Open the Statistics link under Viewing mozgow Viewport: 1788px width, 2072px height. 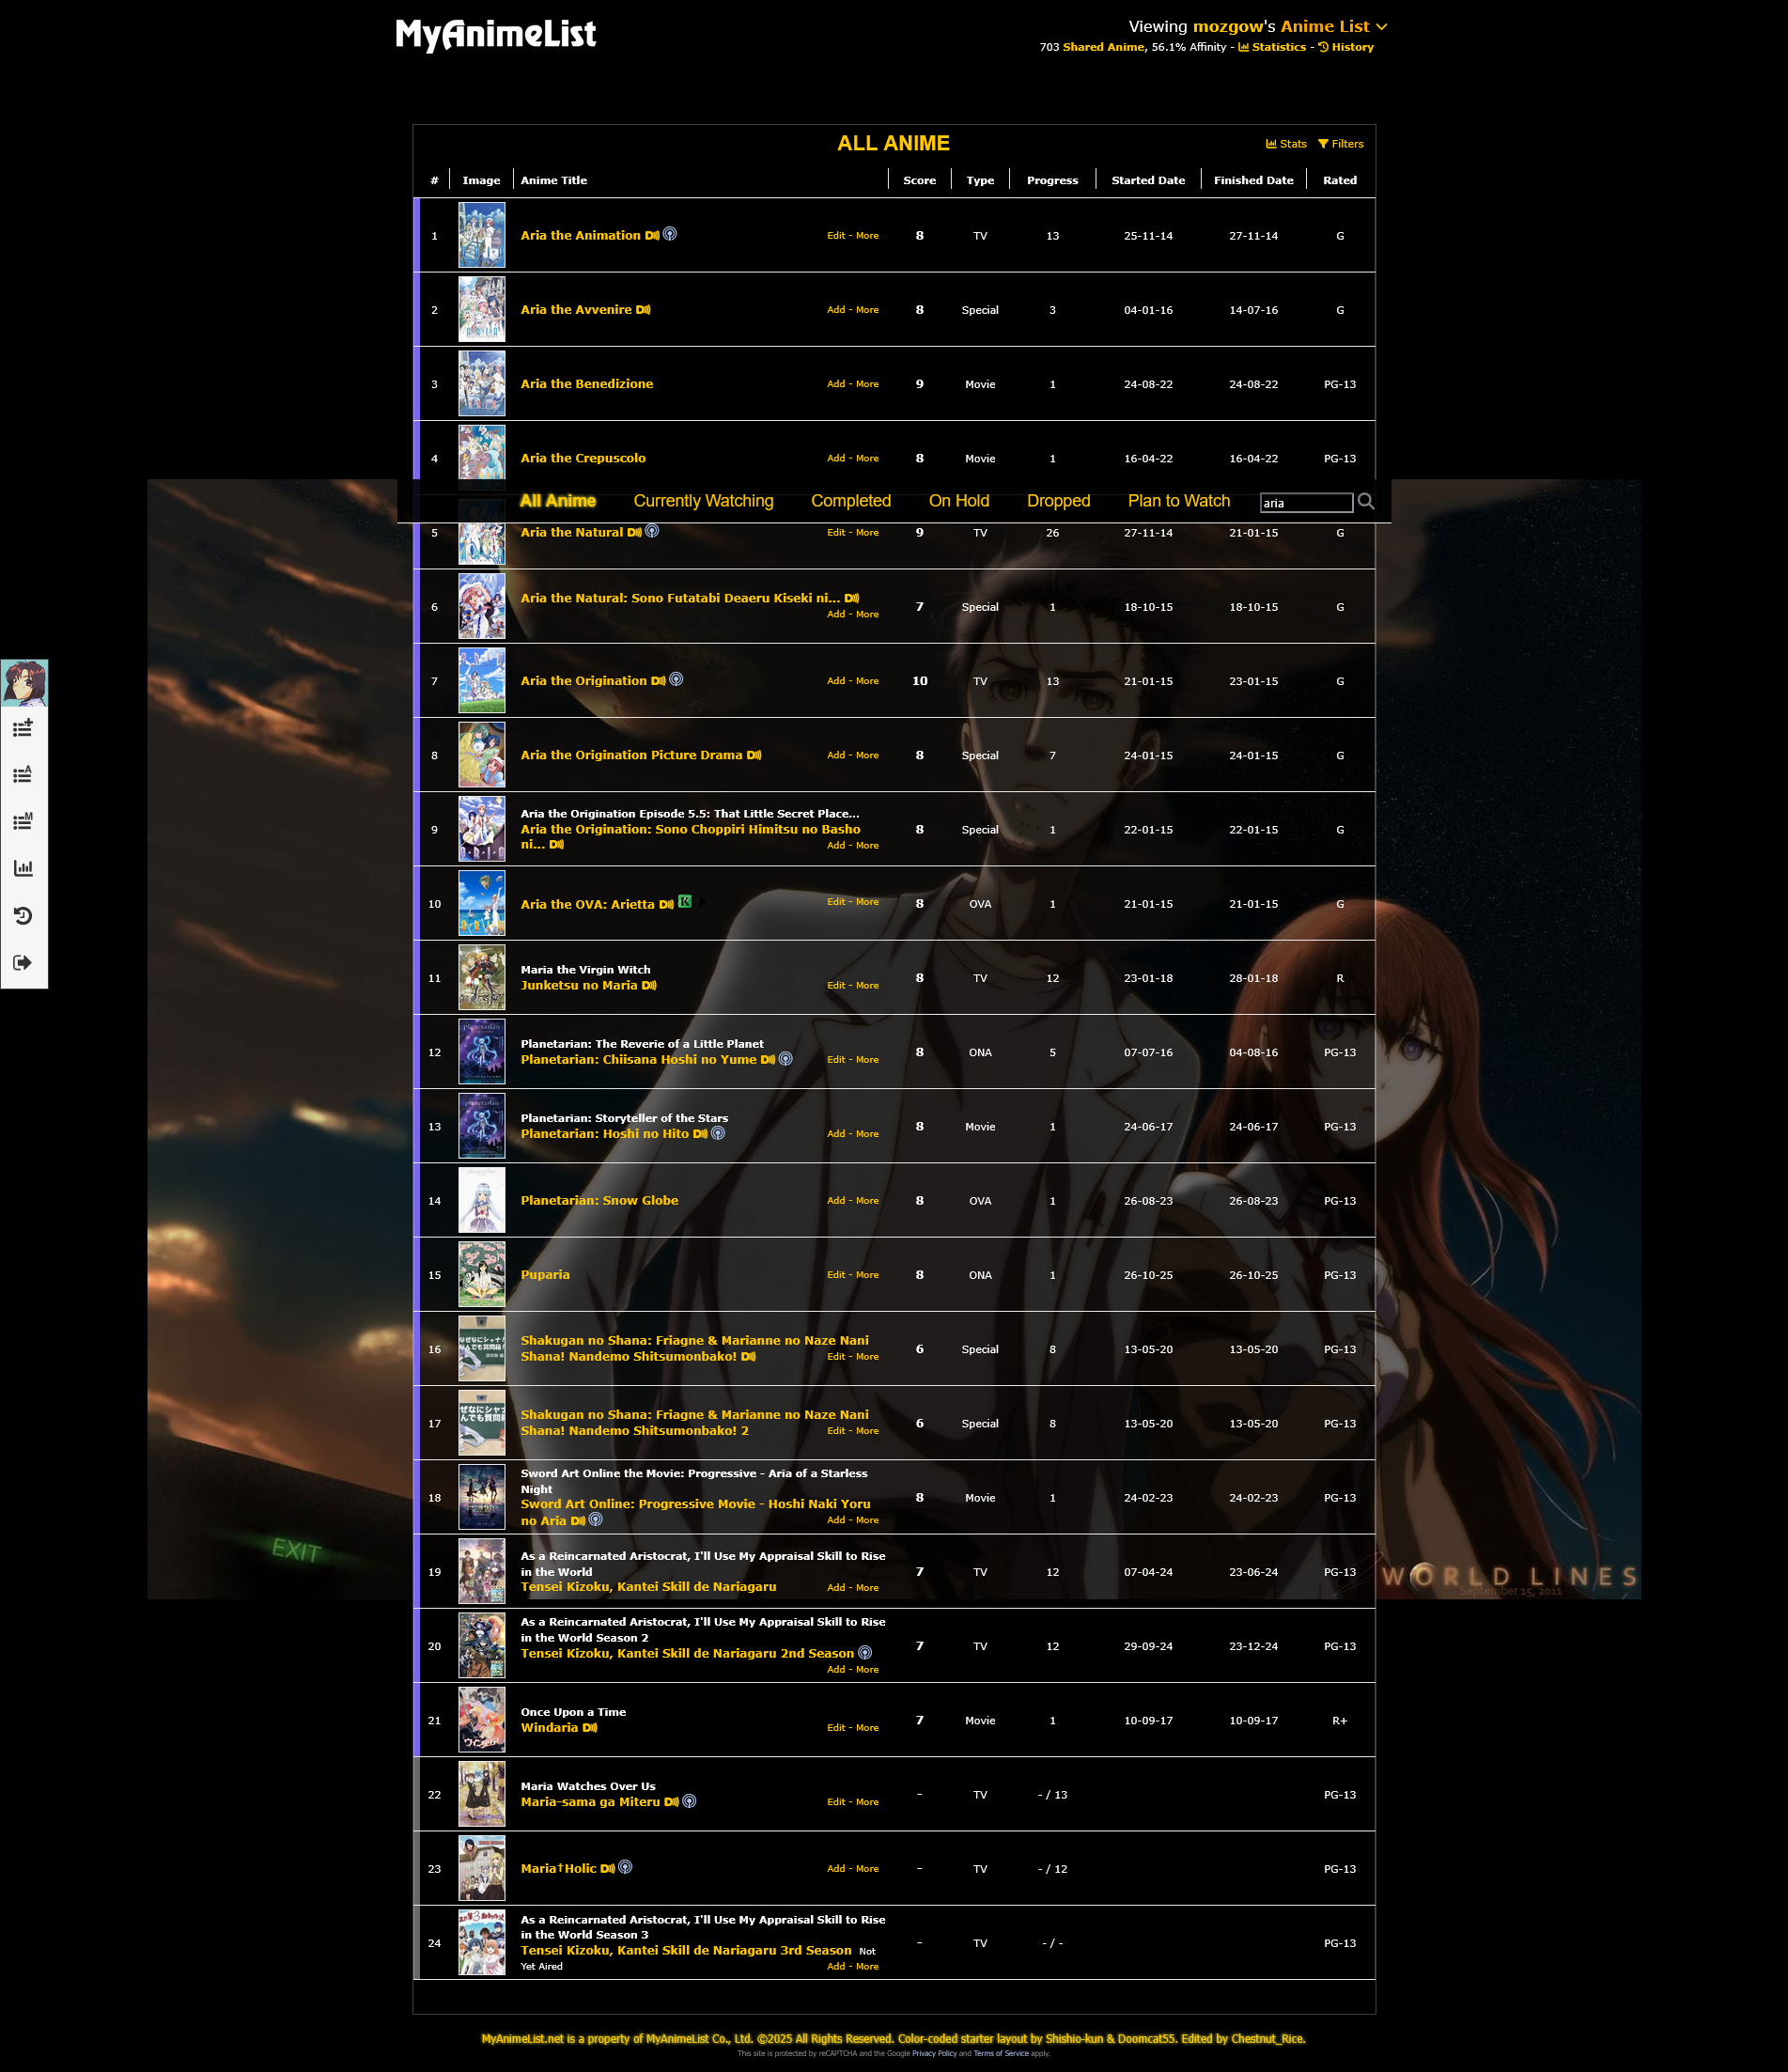click(1272, 47)
